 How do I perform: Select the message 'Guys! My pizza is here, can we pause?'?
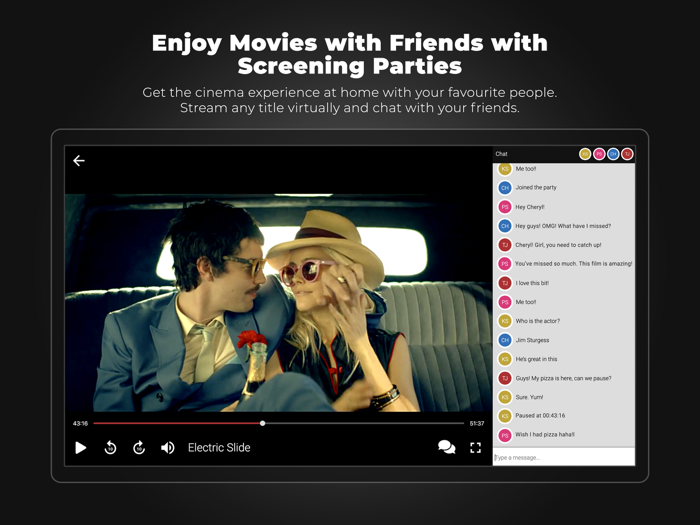[x=563, y=378]
